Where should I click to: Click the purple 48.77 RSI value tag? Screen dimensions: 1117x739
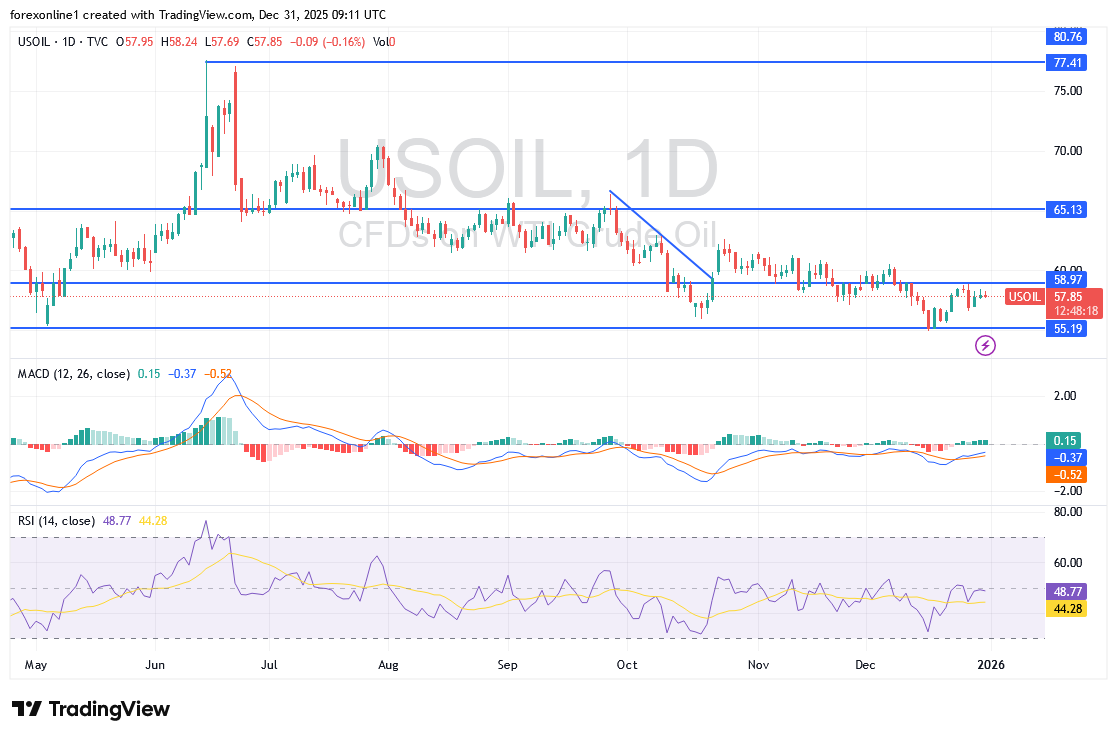click(1064, 591)
